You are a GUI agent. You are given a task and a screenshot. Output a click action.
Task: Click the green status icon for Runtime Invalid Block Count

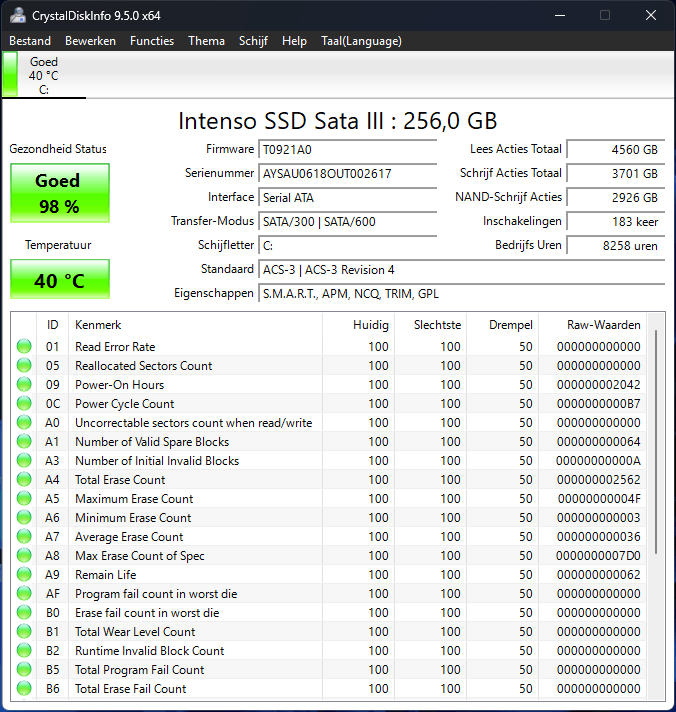[24, 651]
